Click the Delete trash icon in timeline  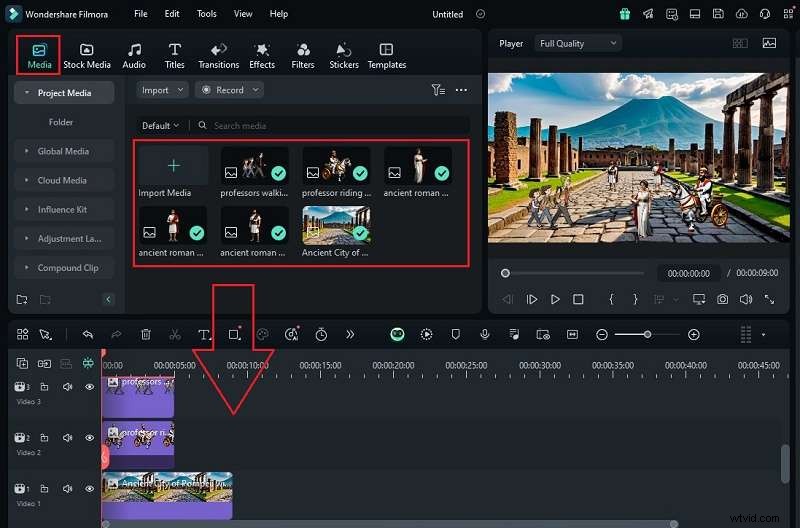point(146,334)
